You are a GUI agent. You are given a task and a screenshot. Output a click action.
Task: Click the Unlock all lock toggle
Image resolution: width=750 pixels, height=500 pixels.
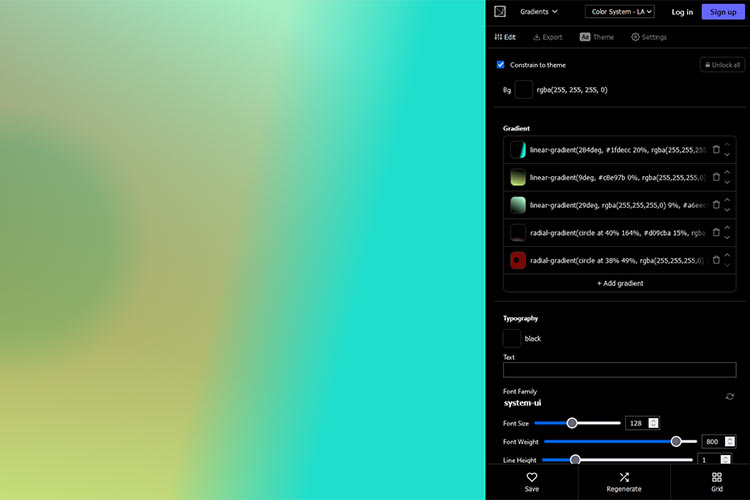722,65
